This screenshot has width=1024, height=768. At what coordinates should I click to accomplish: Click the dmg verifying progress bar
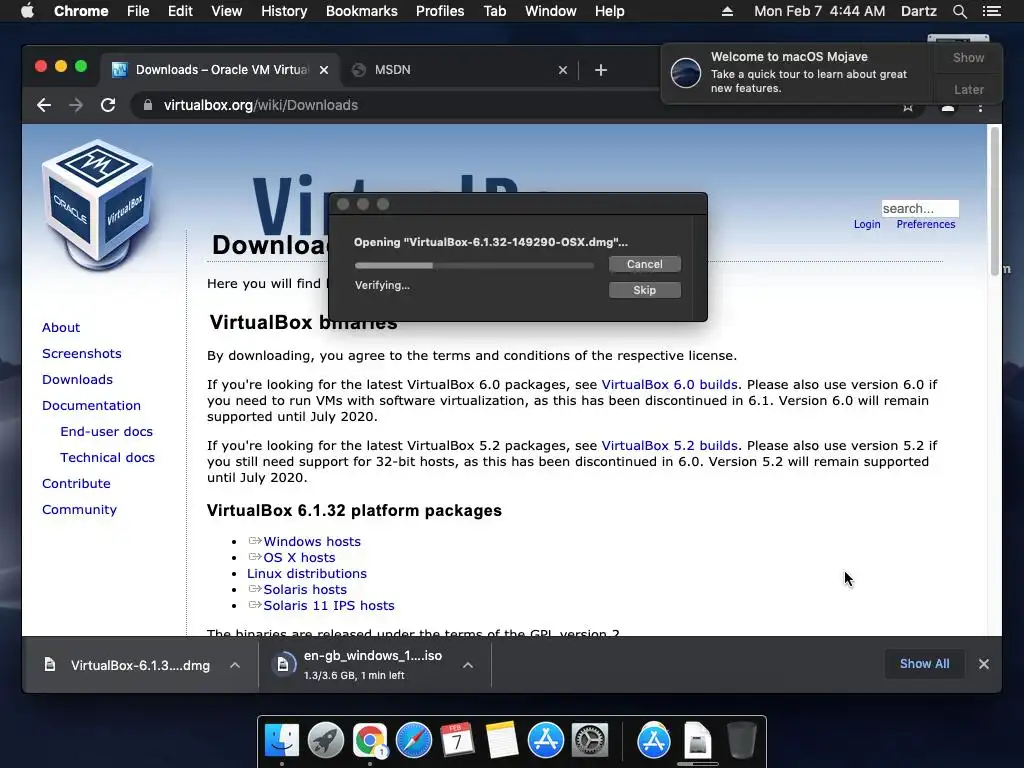pos(474,265)
